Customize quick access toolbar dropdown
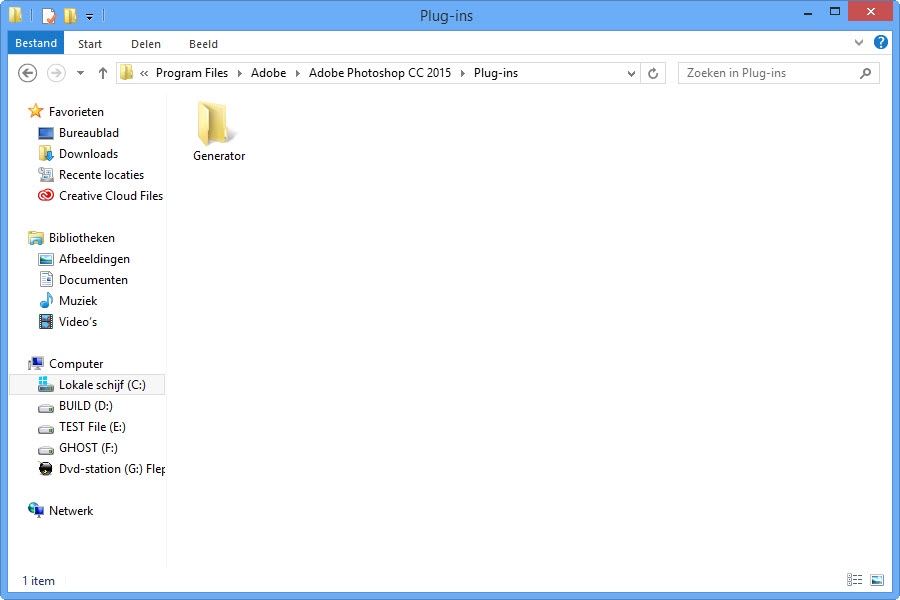Viewport: 900px width, 600px height. (89, 16)
